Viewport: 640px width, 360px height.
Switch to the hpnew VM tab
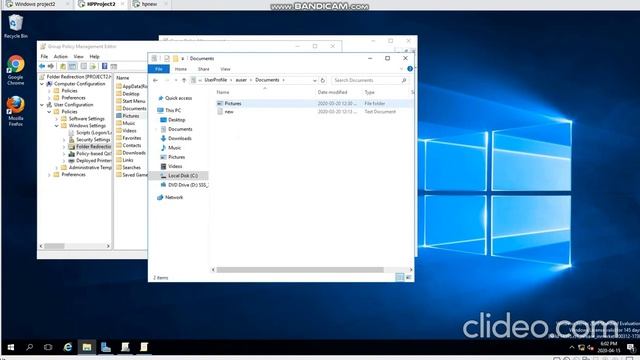[x=149, y=4]
